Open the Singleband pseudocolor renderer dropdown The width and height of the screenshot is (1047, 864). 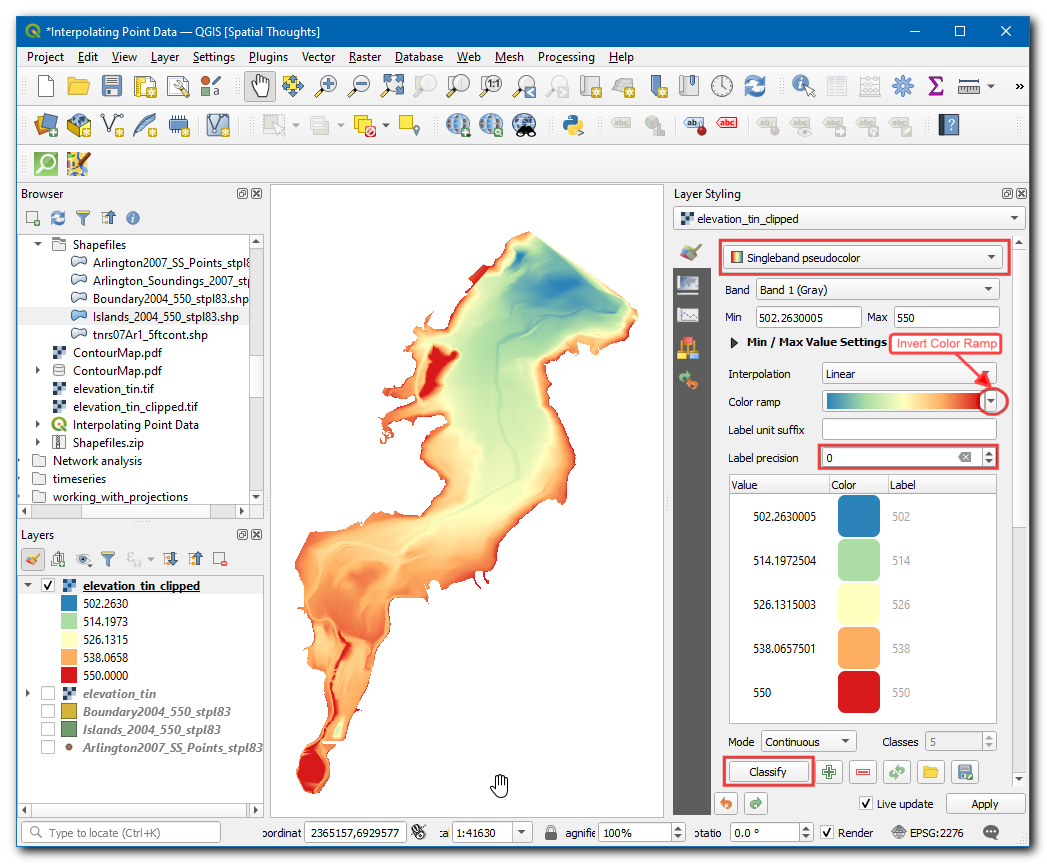(863, 258)
